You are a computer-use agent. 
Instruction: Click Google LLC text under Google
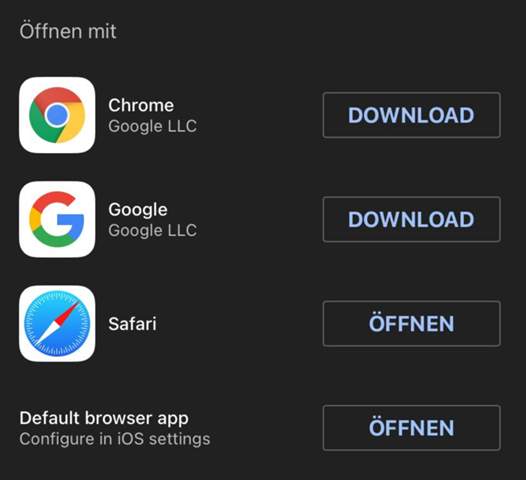(153, 230)
